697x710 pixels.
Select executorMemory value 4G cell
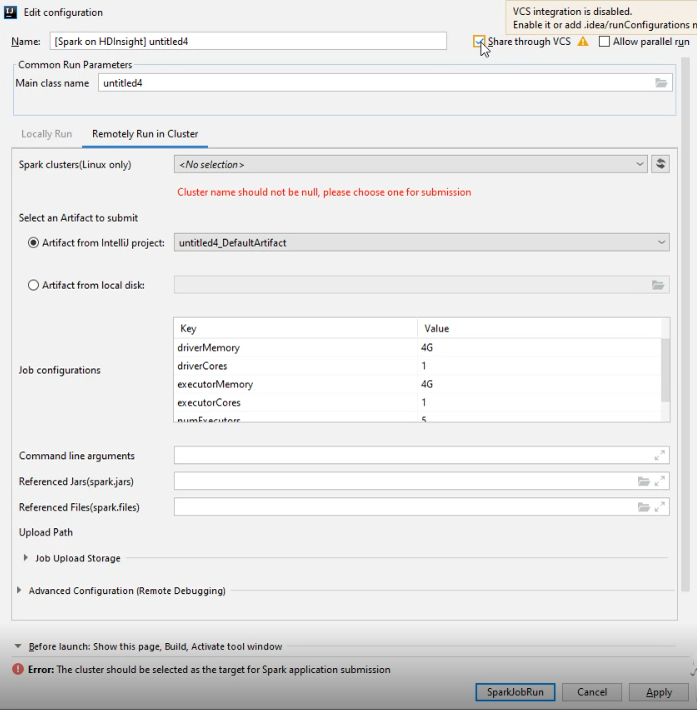pos(539,384)
